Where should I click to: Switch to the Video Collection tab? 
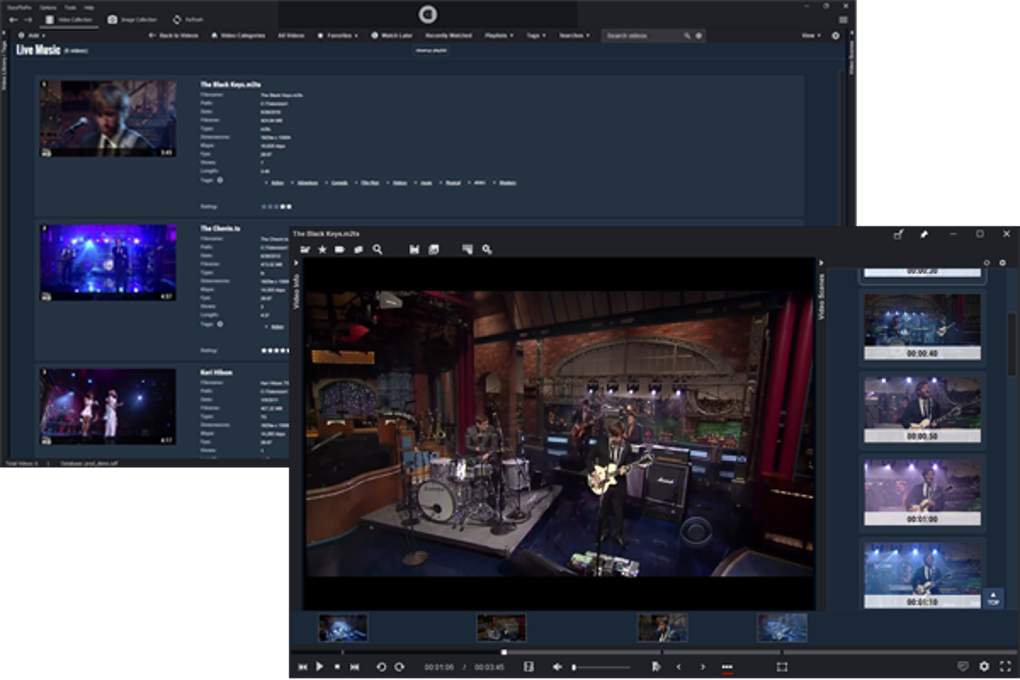click(70, 20)
